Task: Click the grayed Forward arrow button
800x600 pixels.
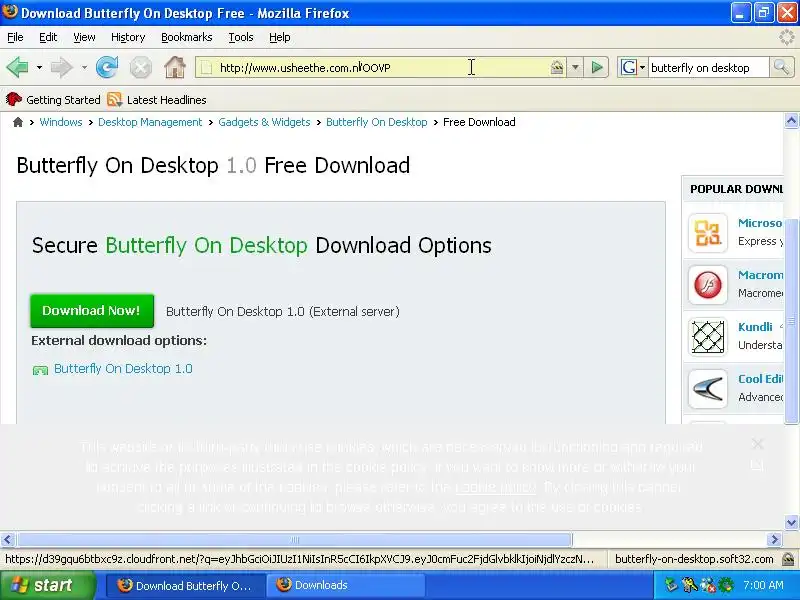Action: point(62,67)
